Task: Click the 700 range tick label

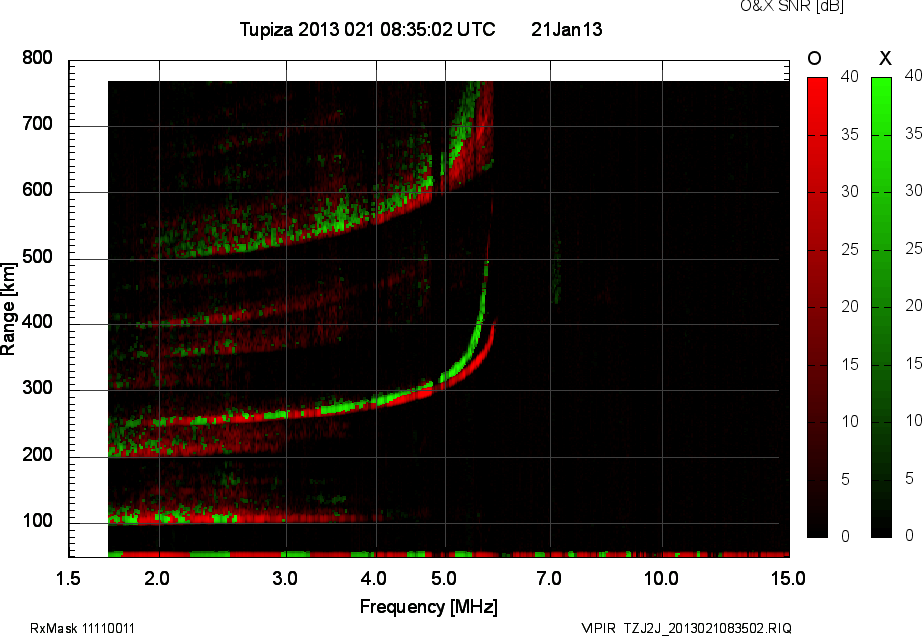Action: point(38,124)
